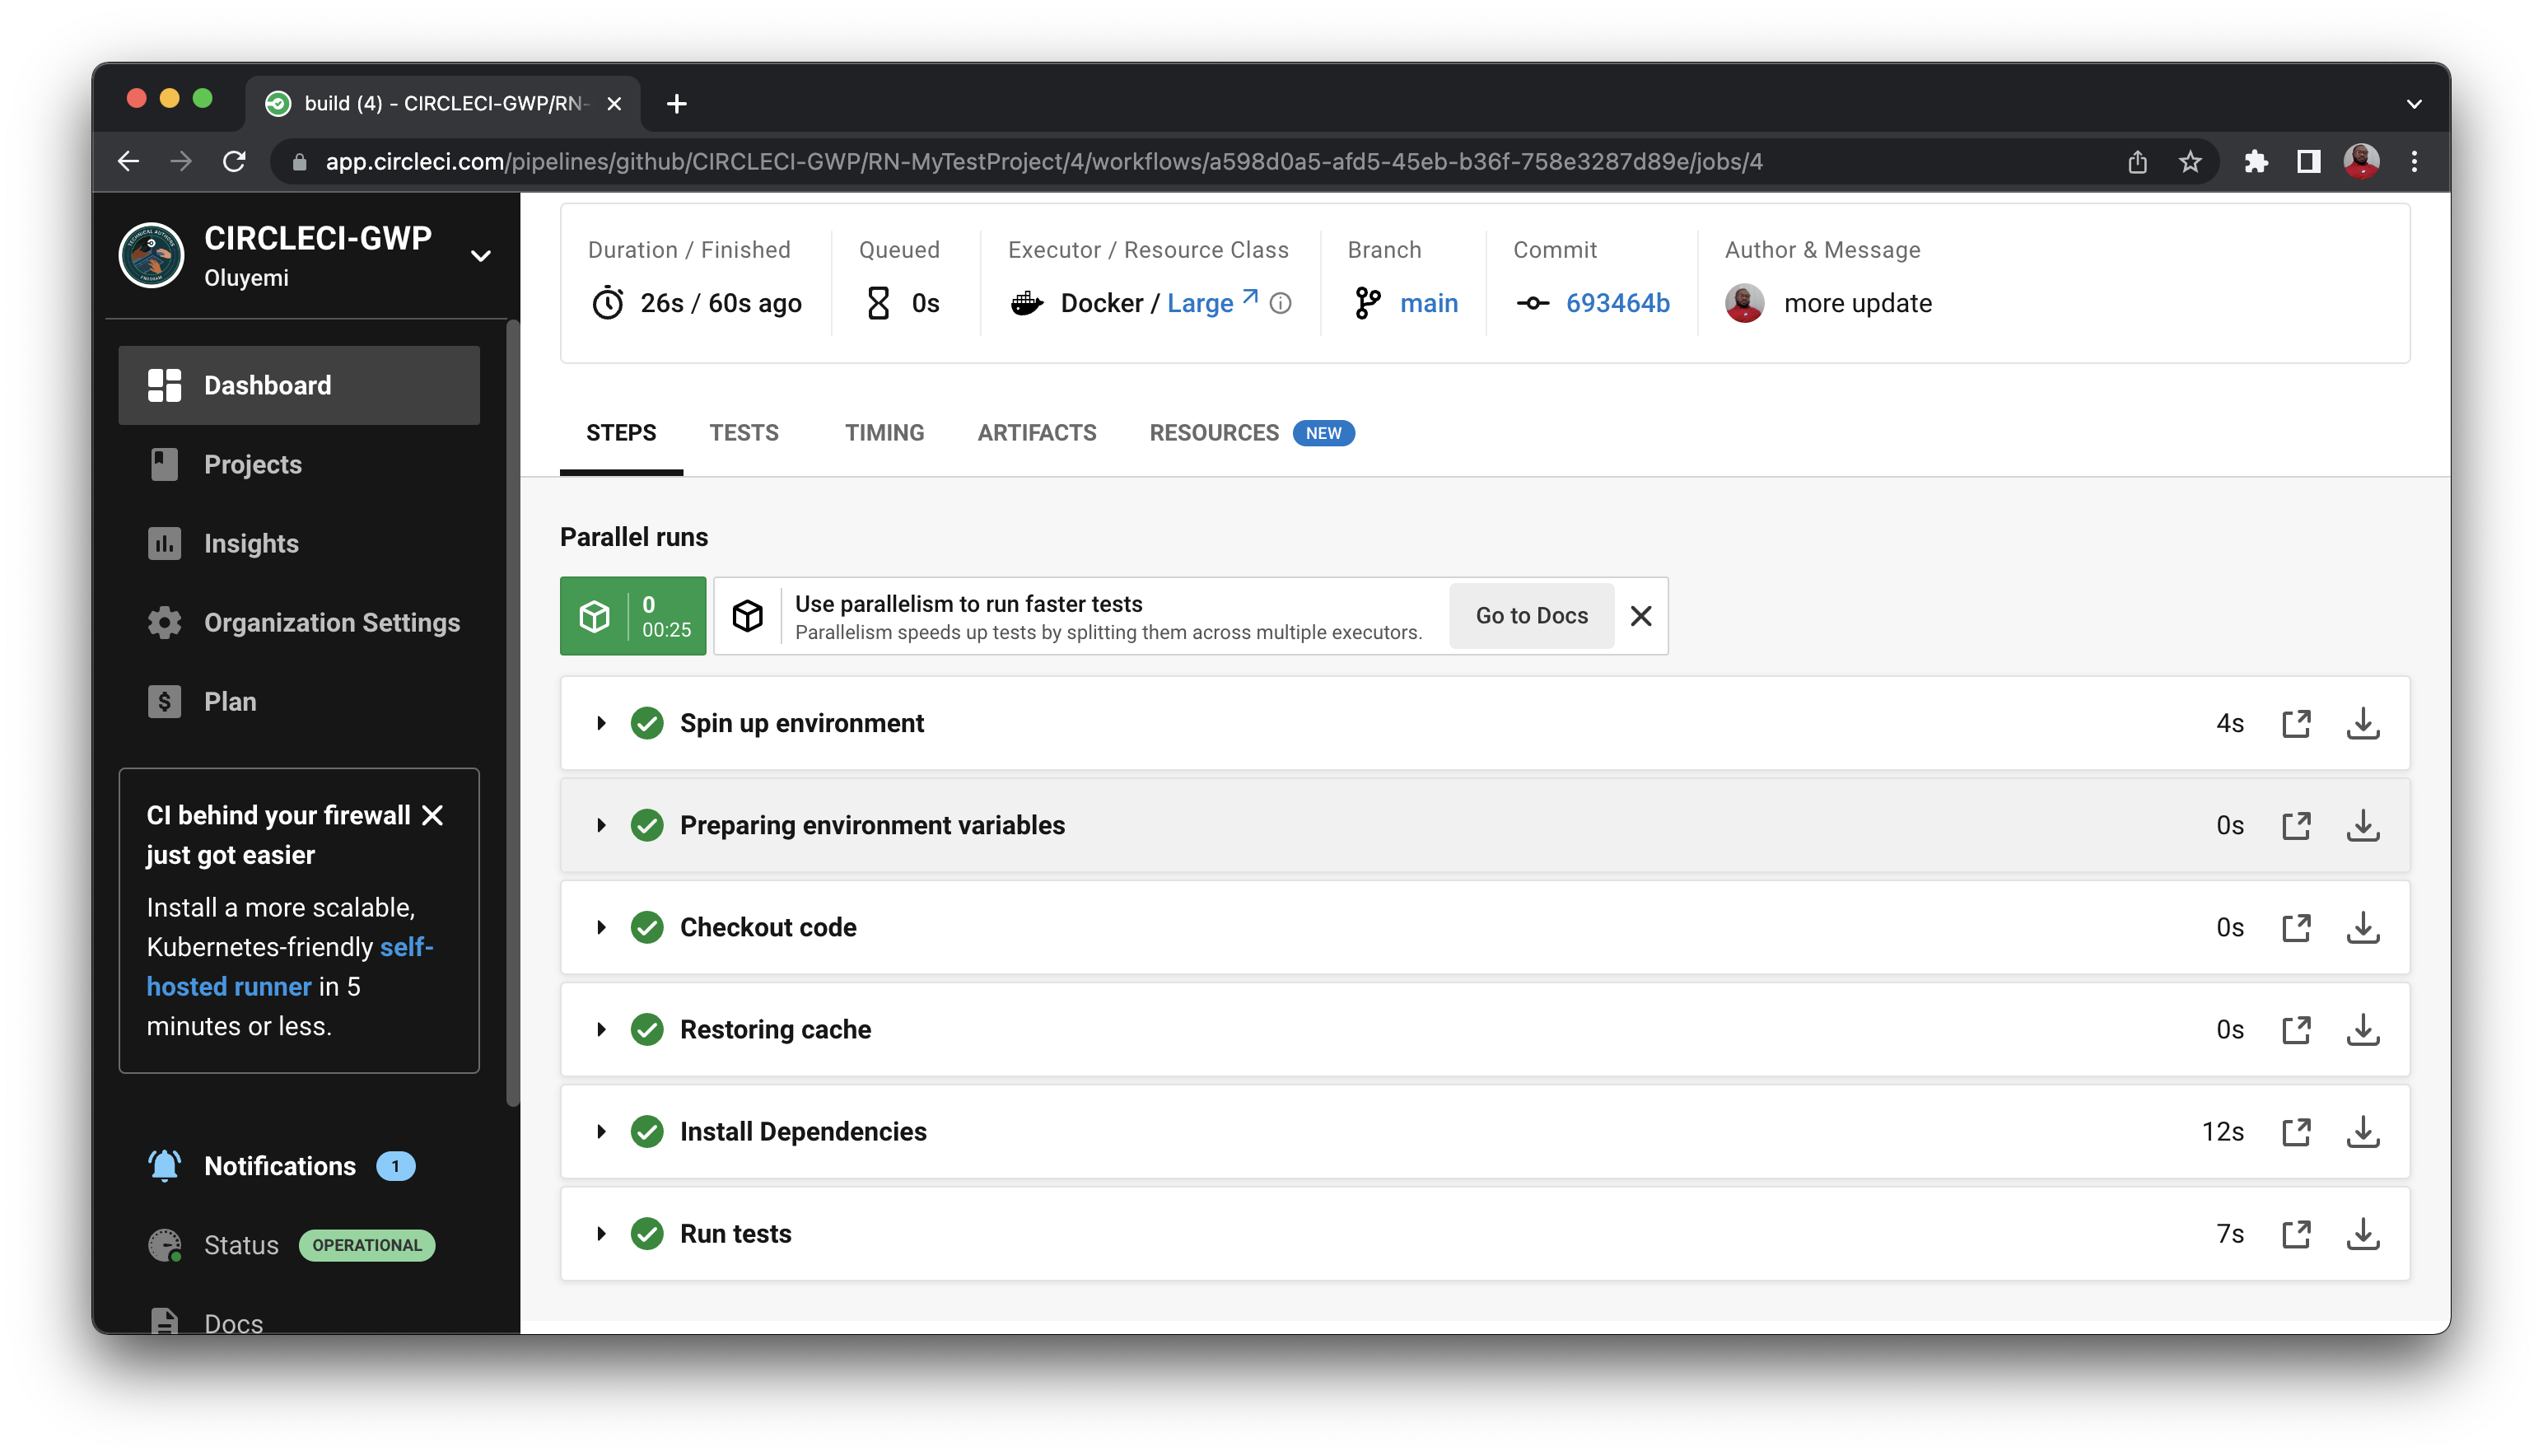Download the Spin up environment step output
This screenshot has height=1456, width=2543.
[x=2362, y=723]
